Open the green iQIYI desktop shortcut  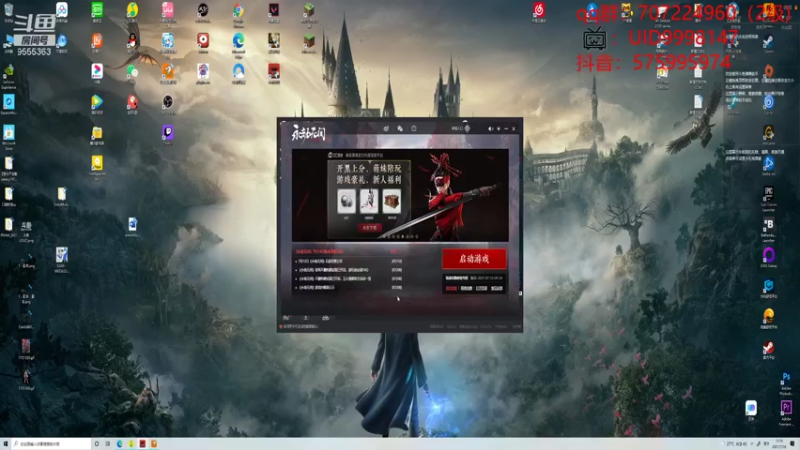click(x=97, y=12)
